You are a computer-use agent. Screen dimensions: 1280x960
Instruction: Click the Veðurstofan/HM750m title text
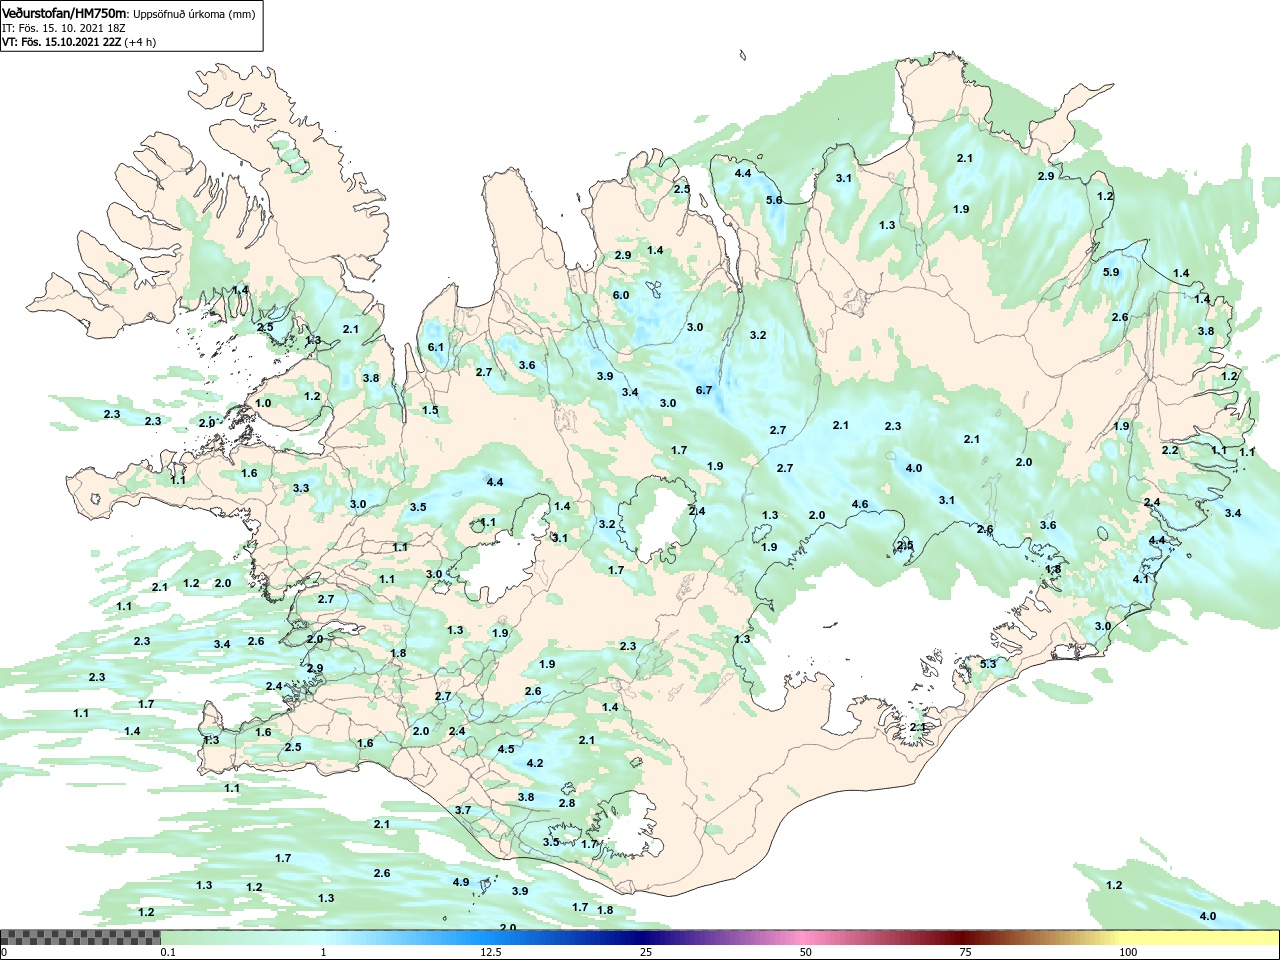tap(65, 14)
